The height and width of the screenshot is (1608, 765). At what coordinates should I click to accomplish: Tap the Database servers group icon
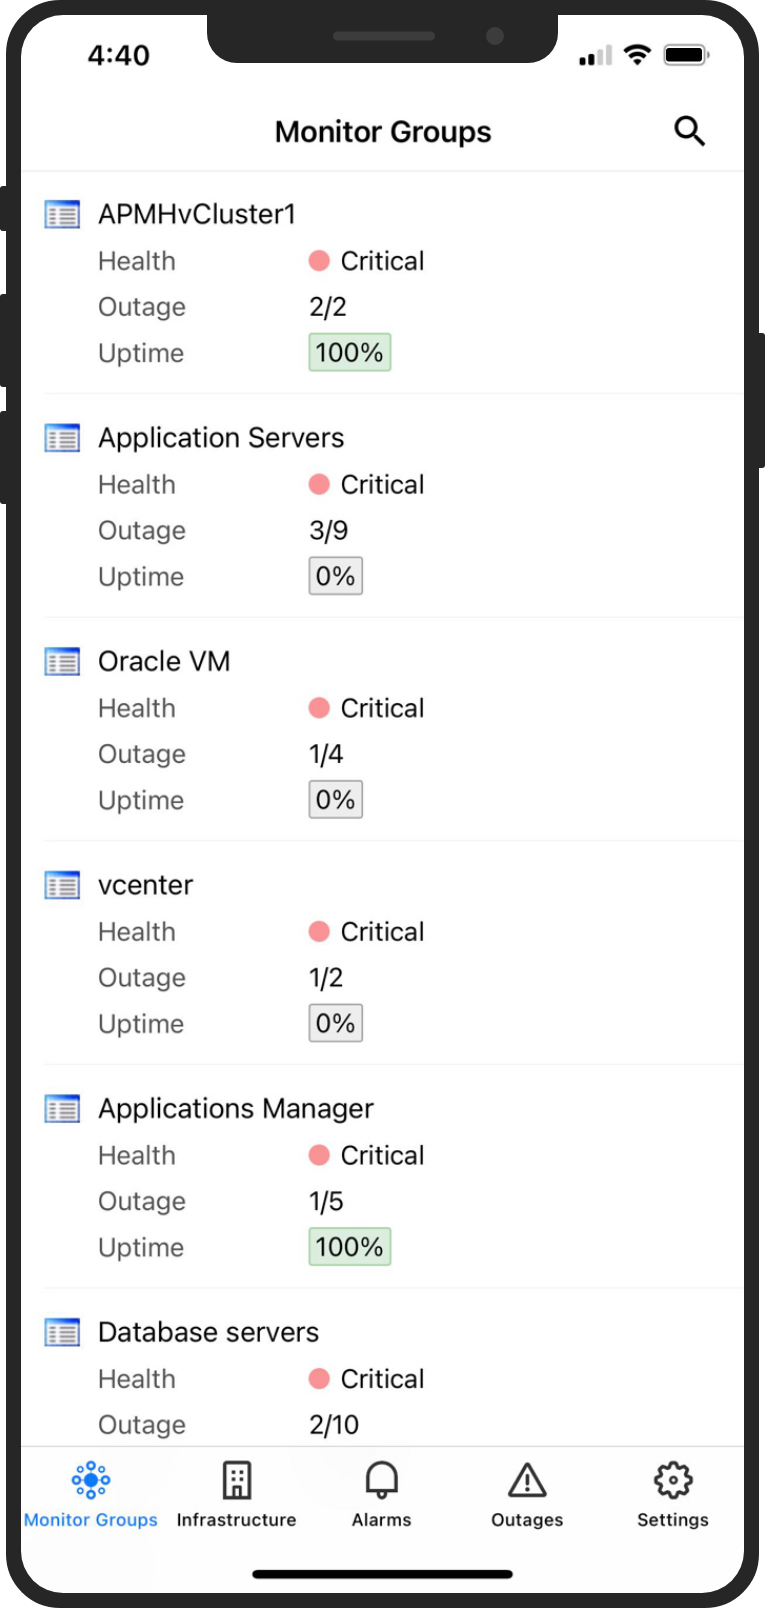(x=62, y=1333)
